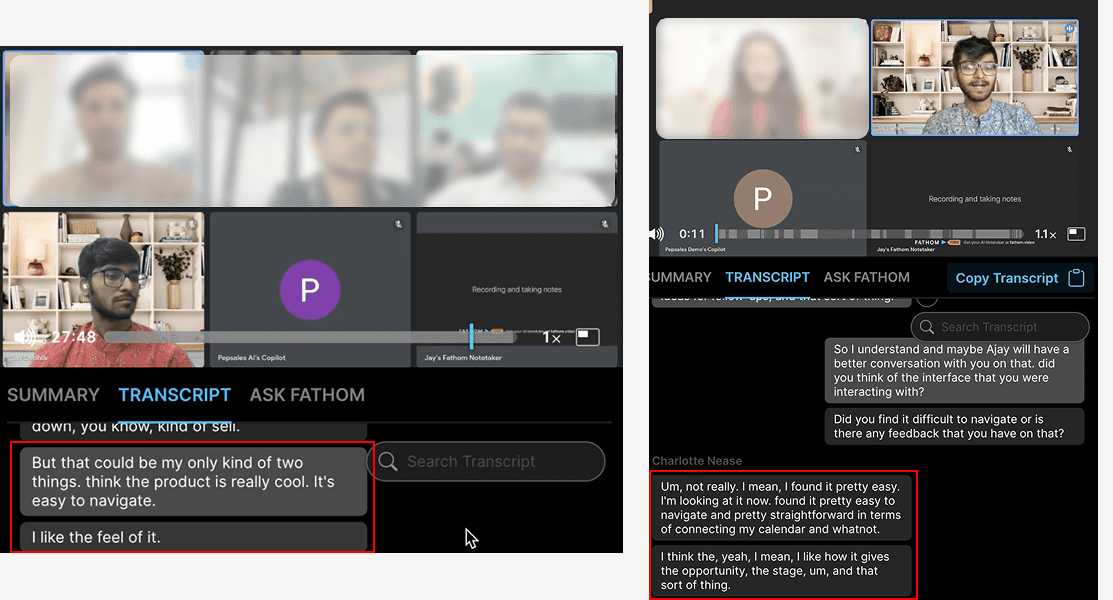This screenshot has width=1113, height=600.
Task: Click the 0:11 timestamp in right player
Action: [692, 234]
